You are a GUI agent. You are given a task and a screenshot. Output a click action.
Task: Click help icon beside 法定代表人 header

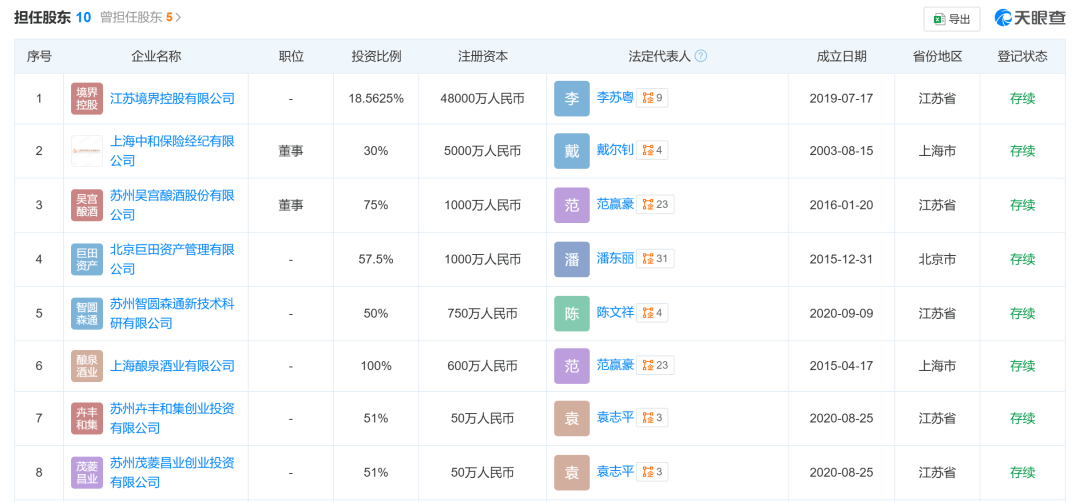click(x=700, y=56)
